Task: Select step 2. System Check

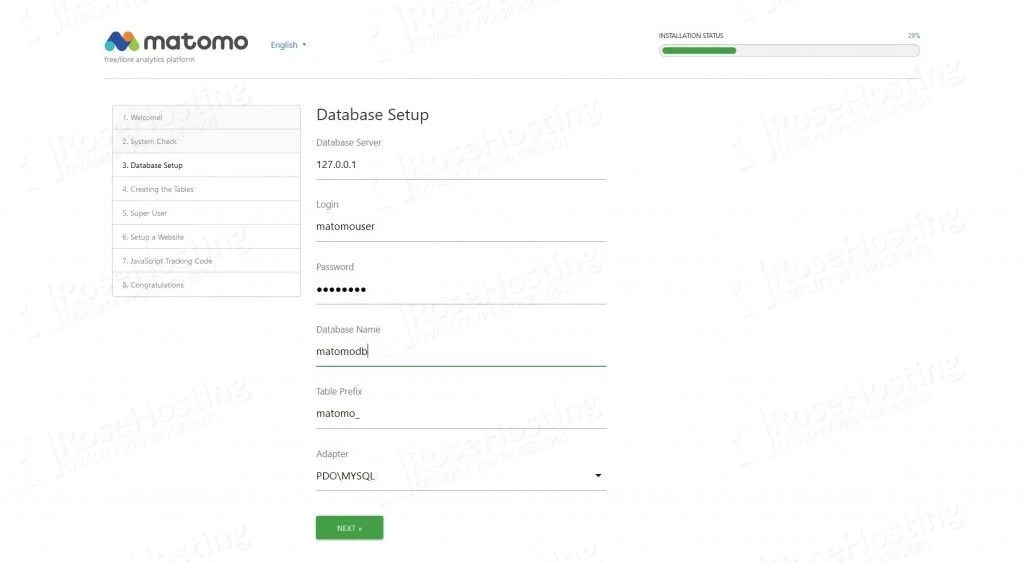Action: [206, 142]
